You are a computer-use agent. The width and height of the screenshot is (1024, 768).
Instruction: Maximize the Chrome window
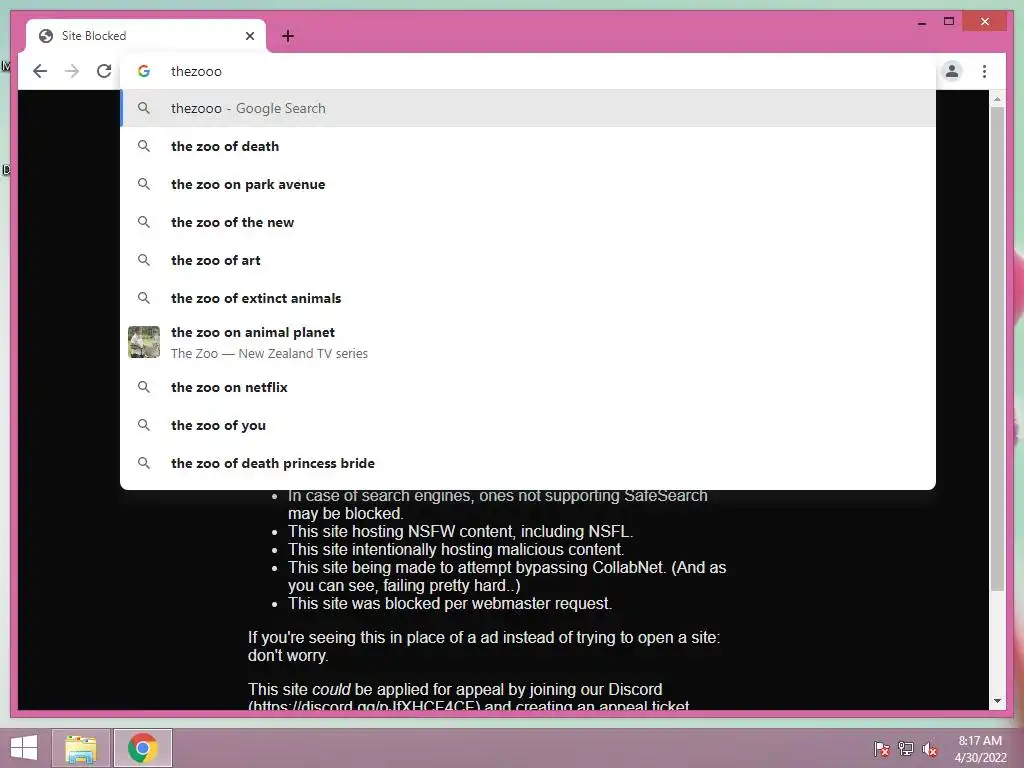tap(949, 22)
